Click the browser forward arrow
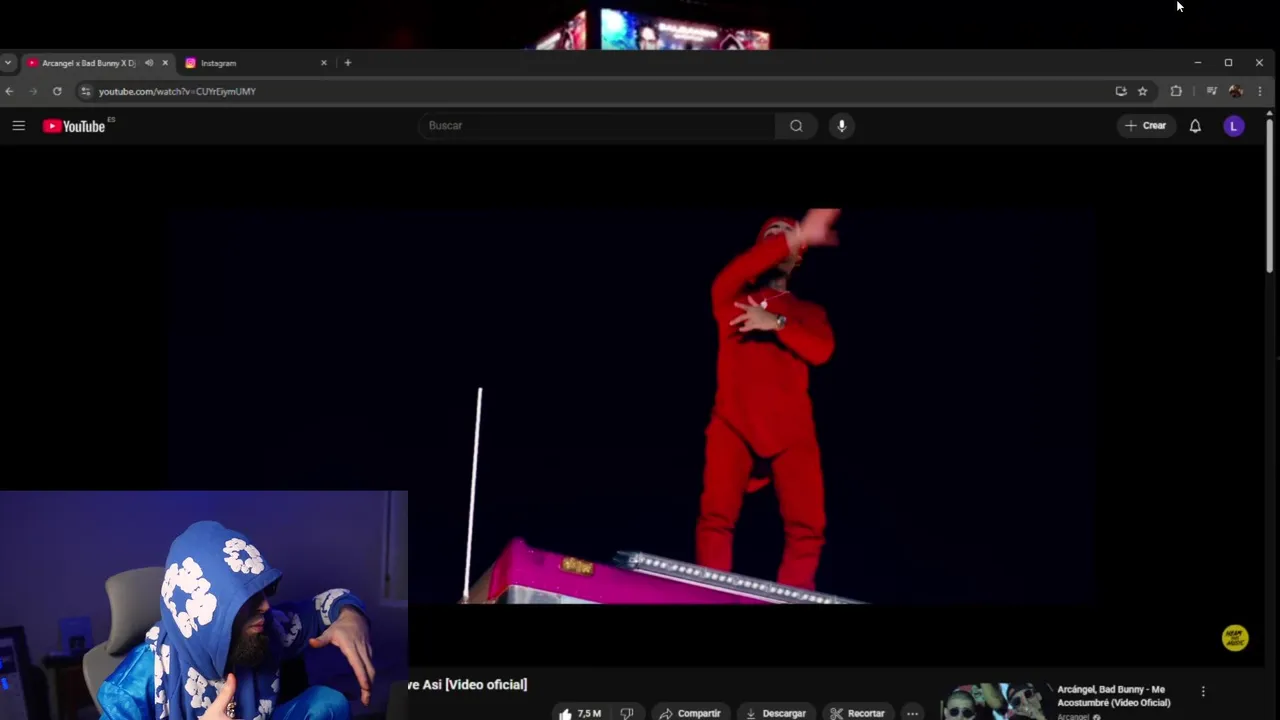The height and width of the screenshot is (720, 1280). (x=33, y=91)
